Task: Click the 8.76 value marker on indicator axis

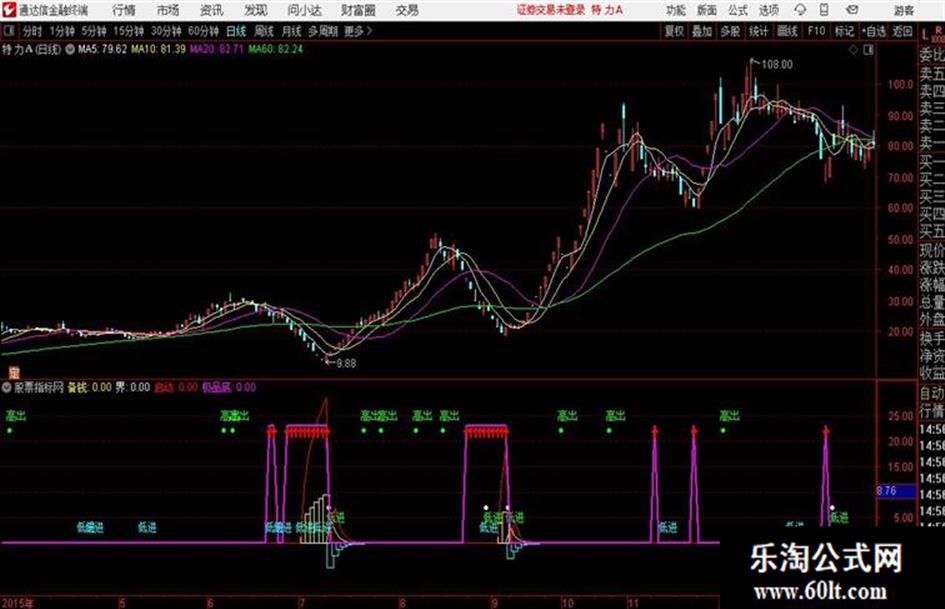Action: 894,491
